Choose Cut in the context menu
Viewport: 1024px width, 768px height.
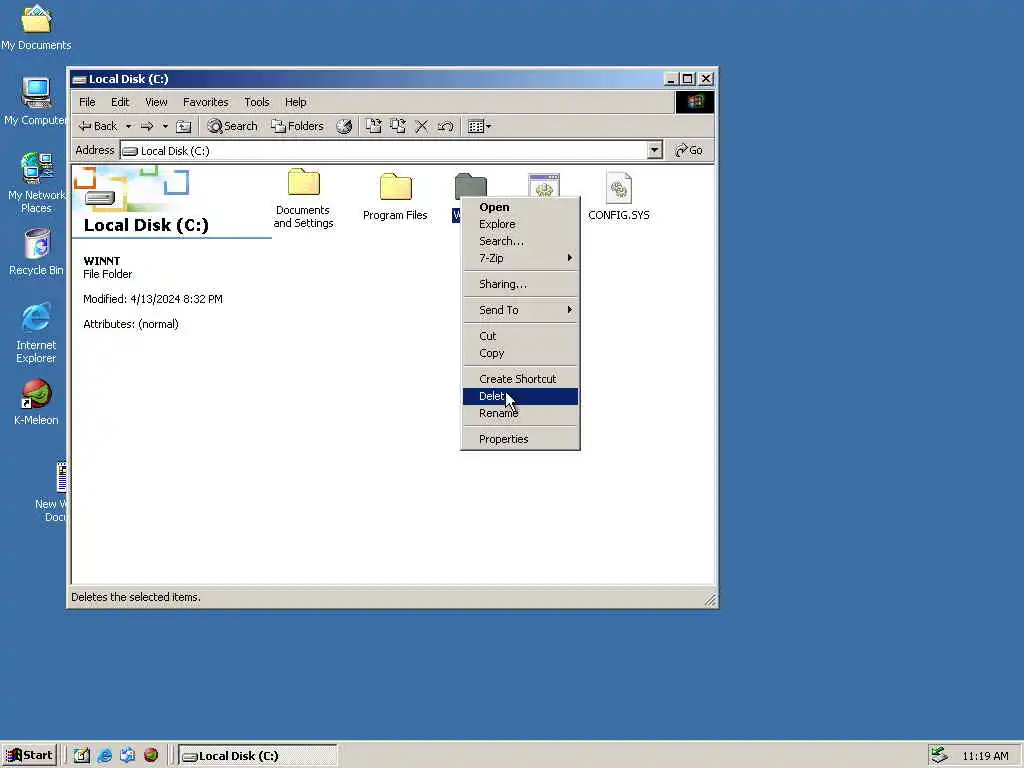[x=520, y=336]
